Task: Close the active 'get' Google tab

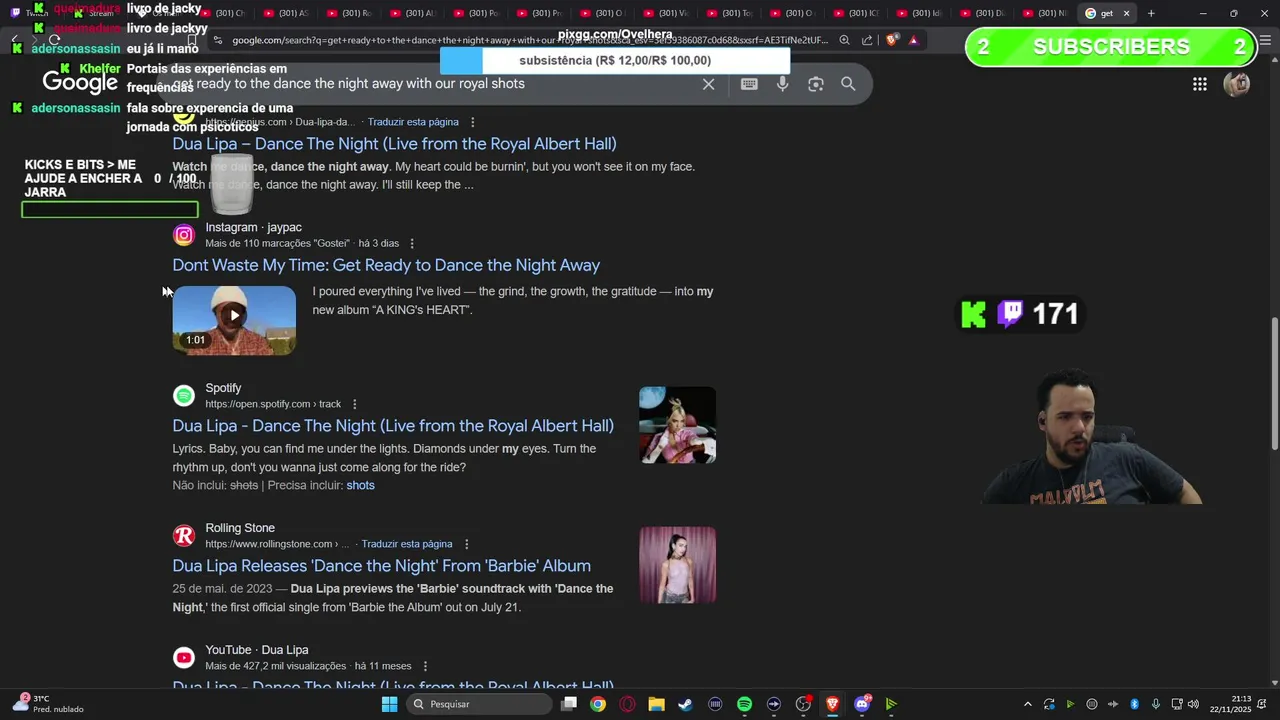Action: (1126, 13)
